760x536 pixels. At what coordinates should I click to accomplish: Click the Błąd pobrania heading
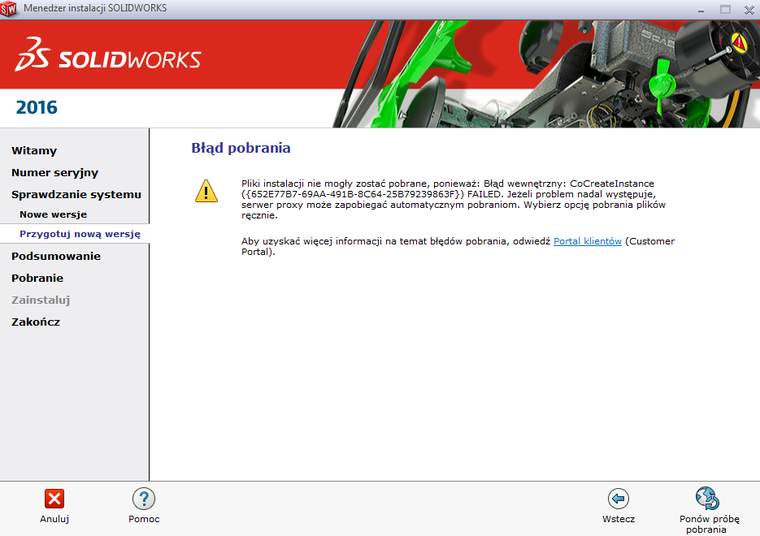pyautogui.click(x=241, y=148)
